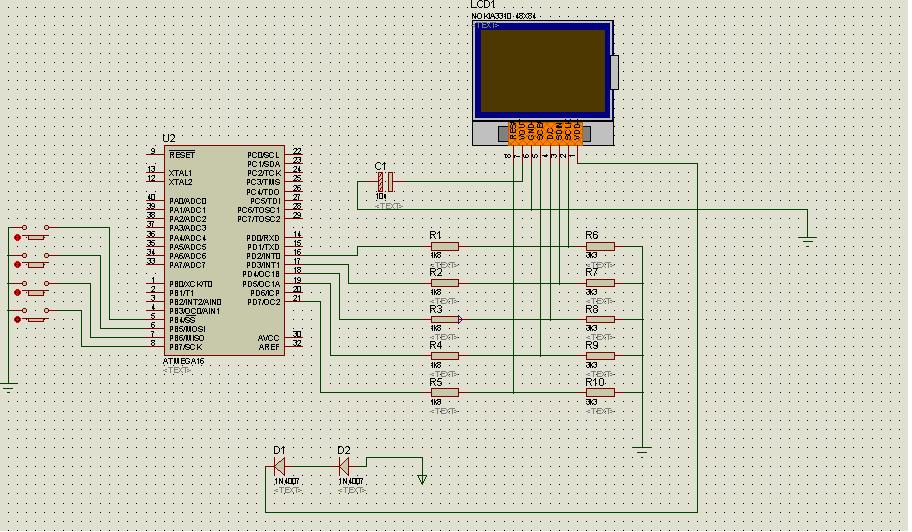Click the LCD1 reference label

click(x=483, y=5)
